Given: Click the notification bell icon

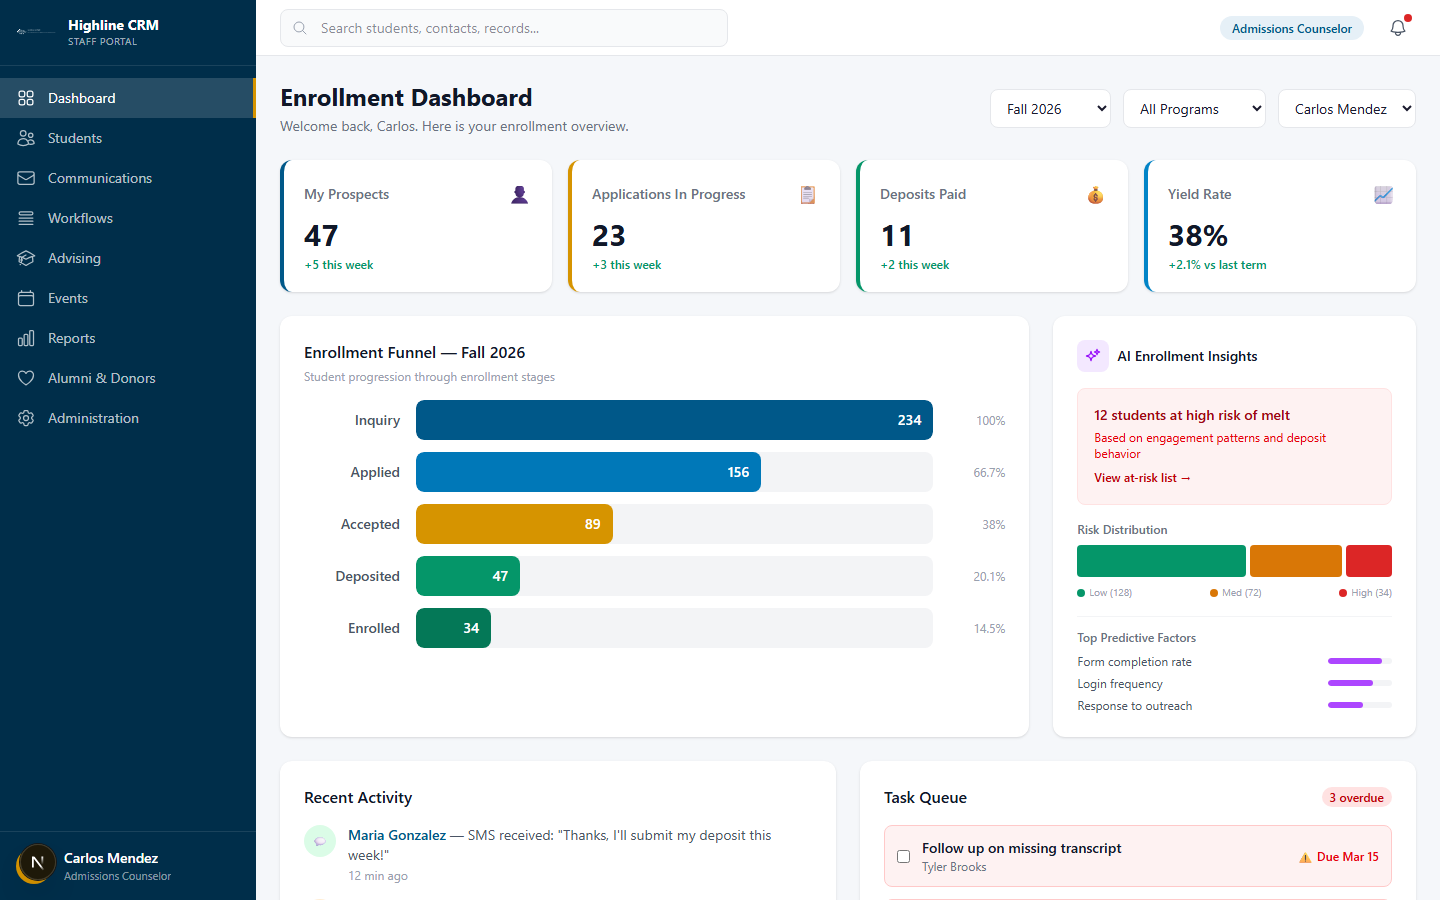Looking at the screenshot, I should [x=1397, y=27].
